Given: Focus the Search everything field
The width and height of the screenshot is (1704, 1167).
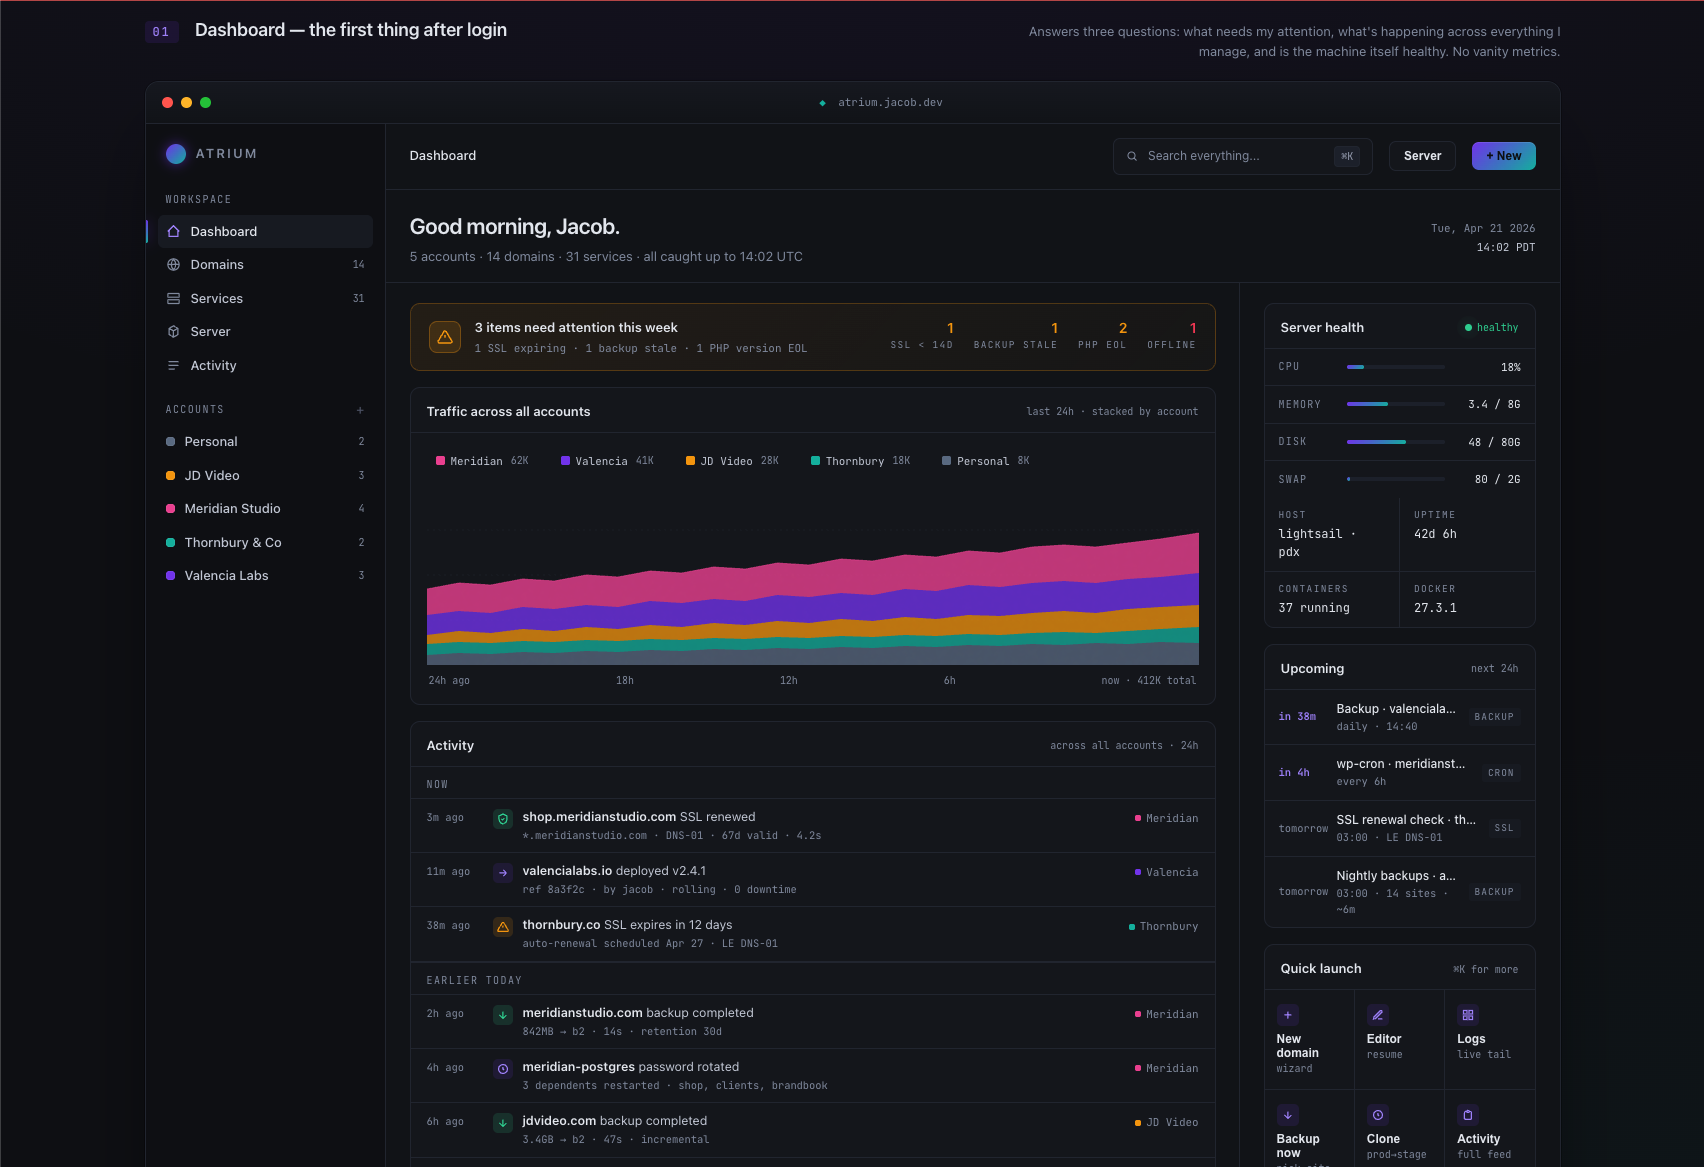Looking at the screenshot, I should (x=1242, y=156).
